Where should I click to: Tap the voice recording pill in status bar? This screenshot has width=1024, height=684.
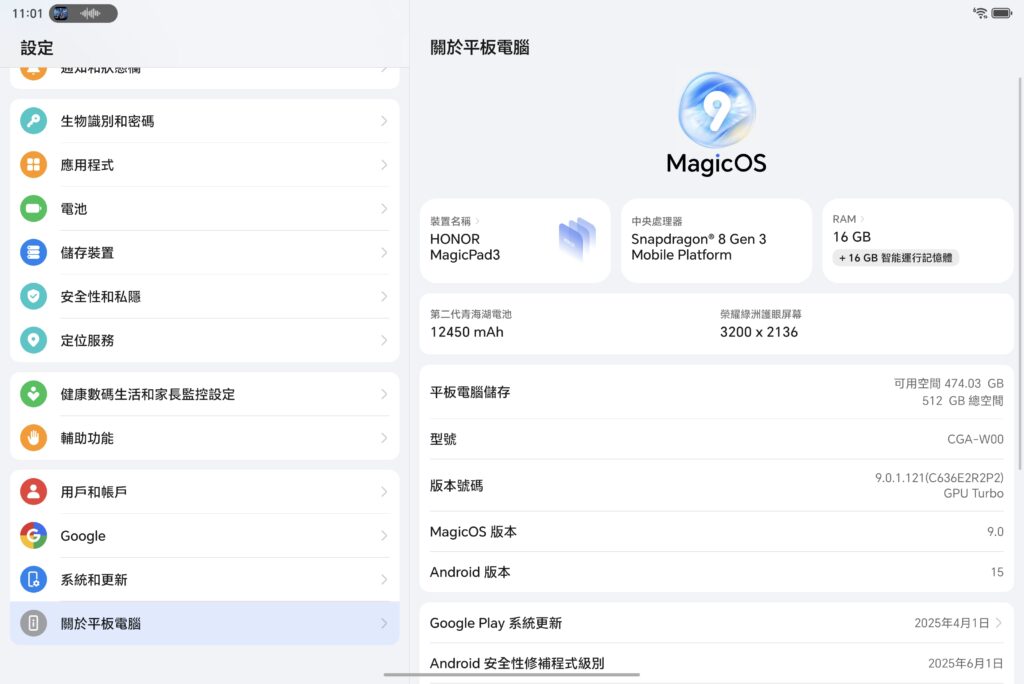point(83,13)
